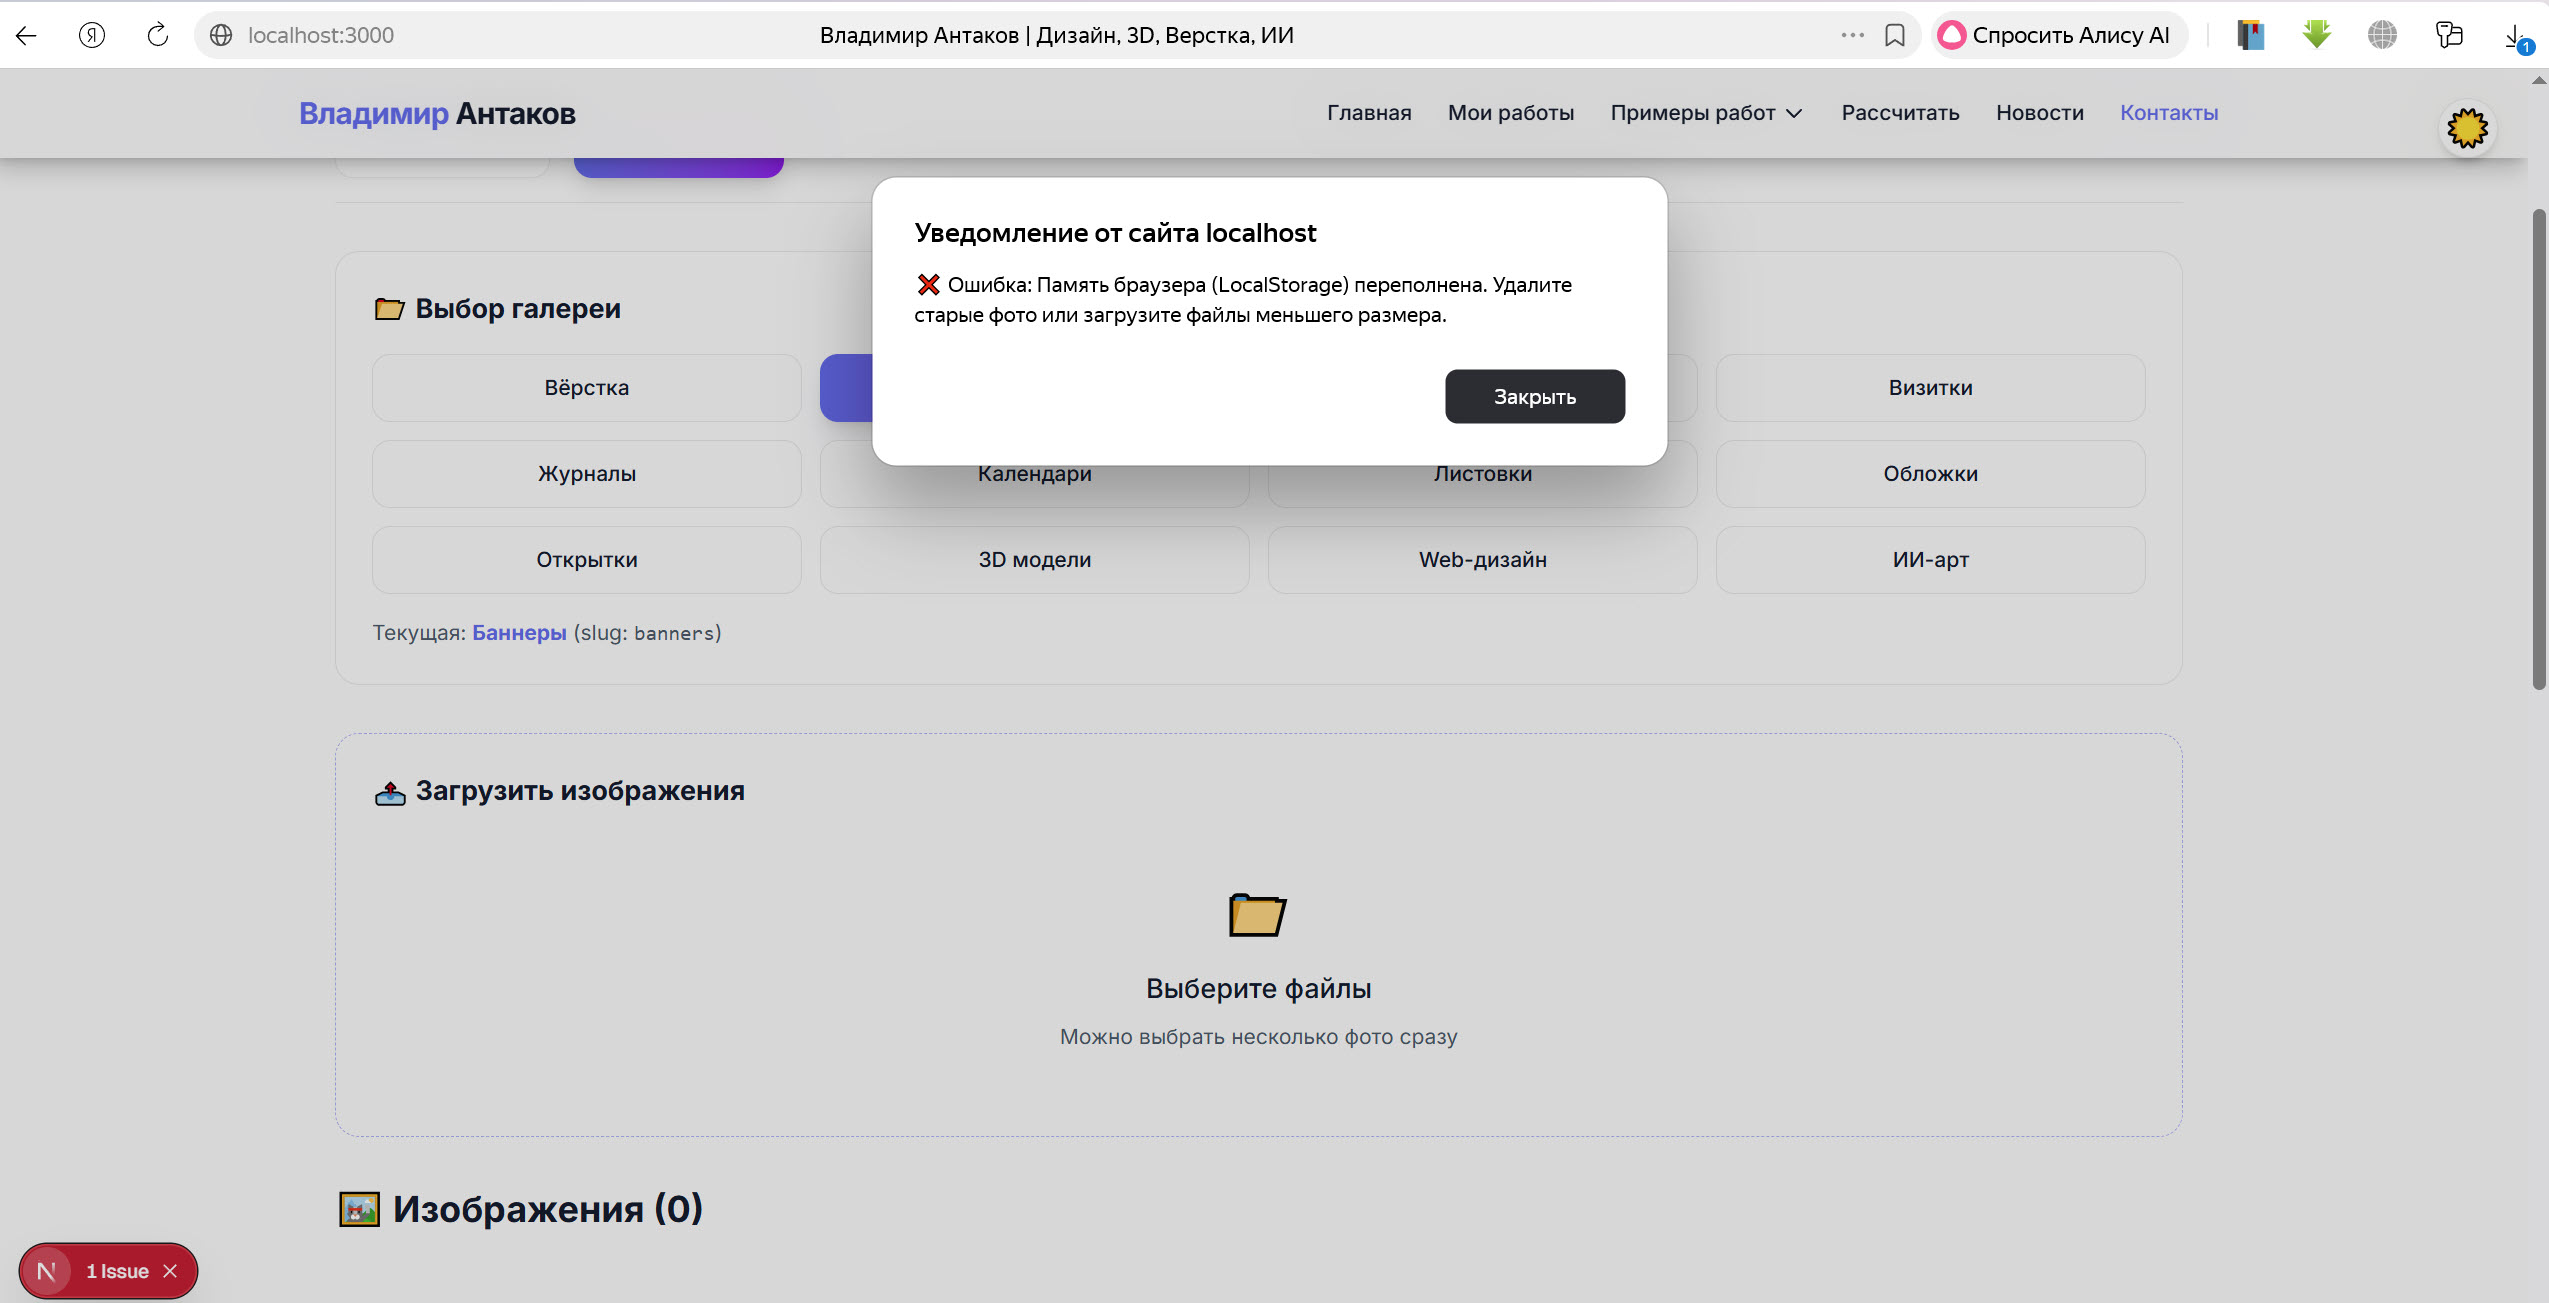Close the alert with Закрыть button
The image size is (2549, 1303).
[1535, 397]
